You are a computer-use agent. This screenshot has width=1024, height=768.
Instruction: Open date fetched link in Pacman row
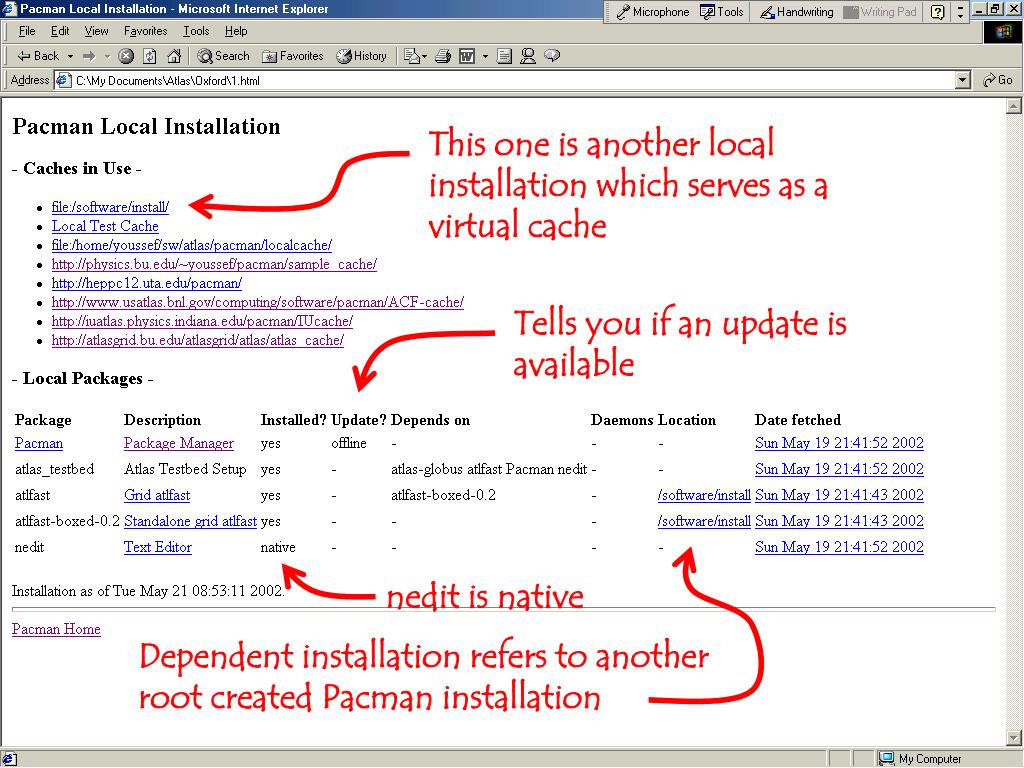coord(839,443)
